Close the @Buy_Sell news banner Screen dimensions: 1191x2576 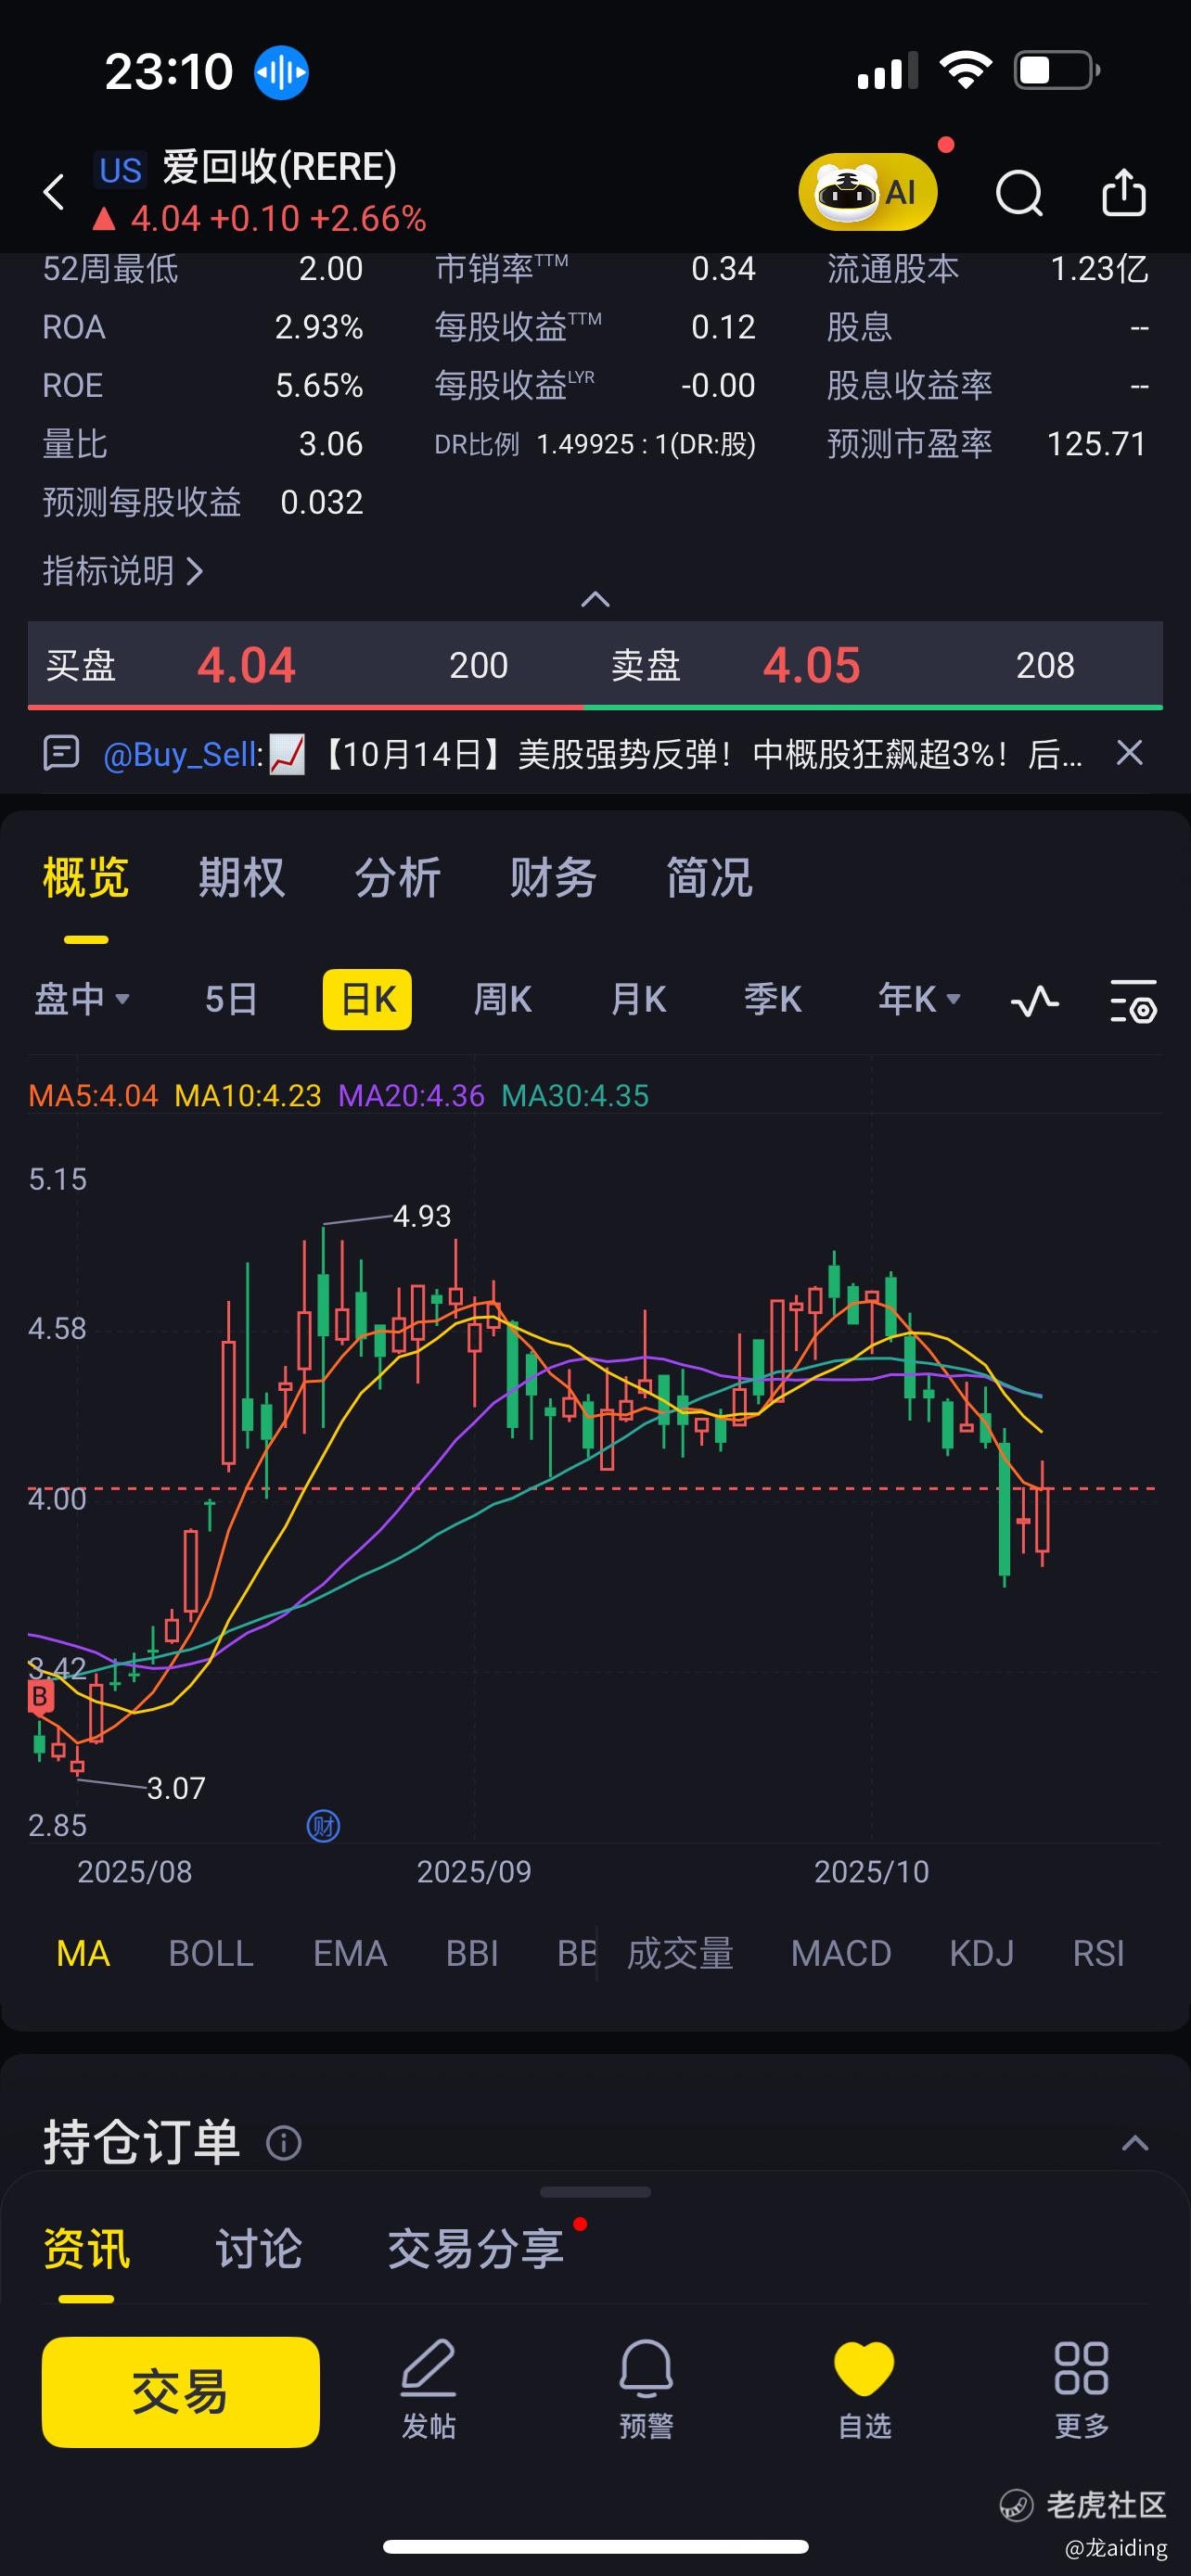click(1129, 753)
